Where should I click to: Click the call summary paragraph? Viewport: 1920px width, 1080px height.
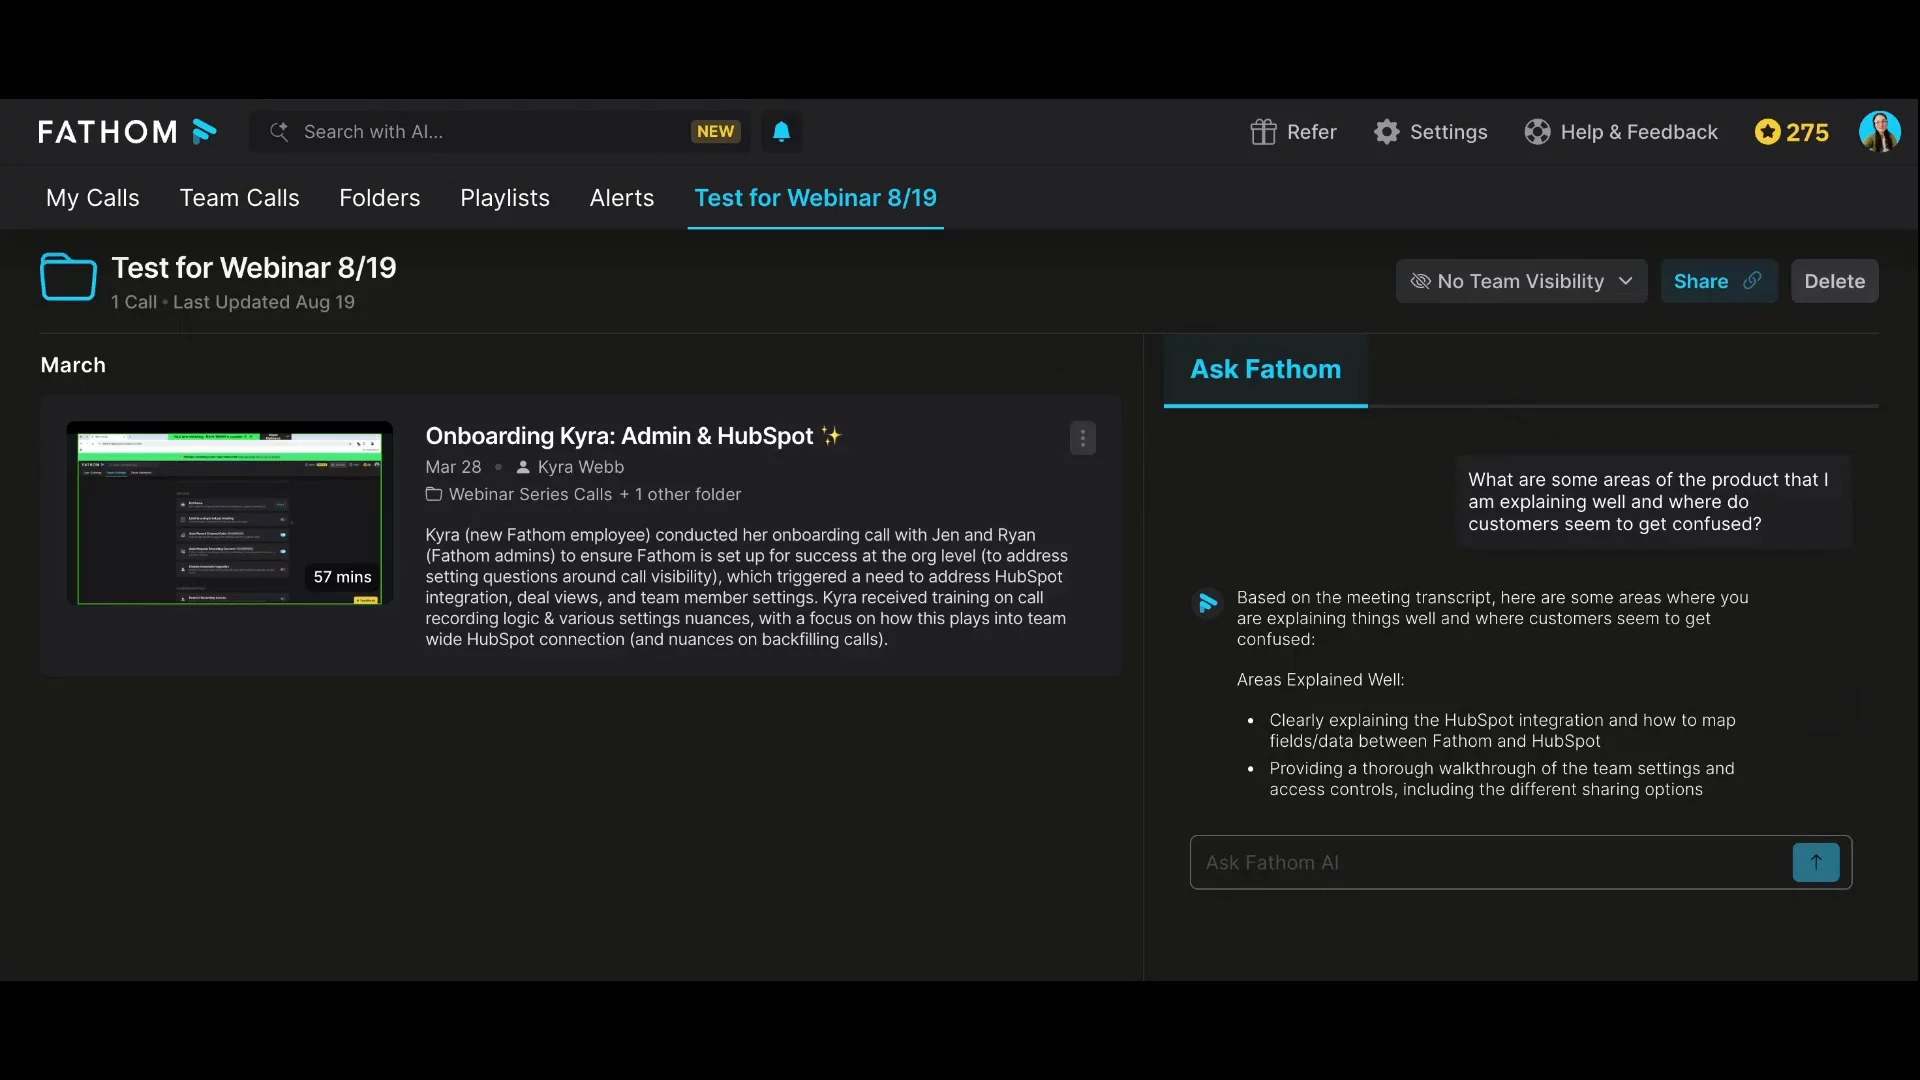[x=746, y=587]
